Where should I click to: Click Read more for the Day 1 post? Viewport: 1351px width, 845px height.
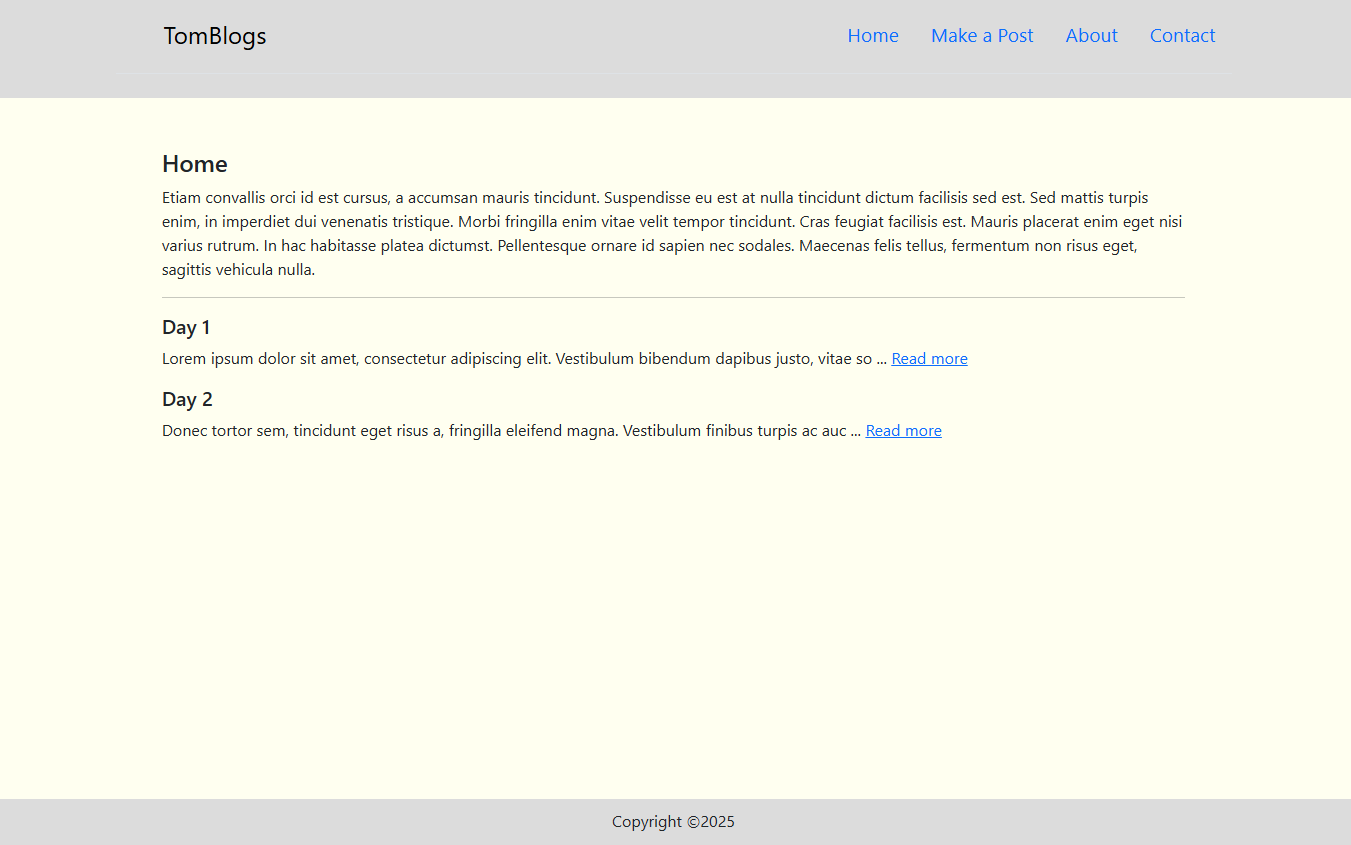(929, 359)
